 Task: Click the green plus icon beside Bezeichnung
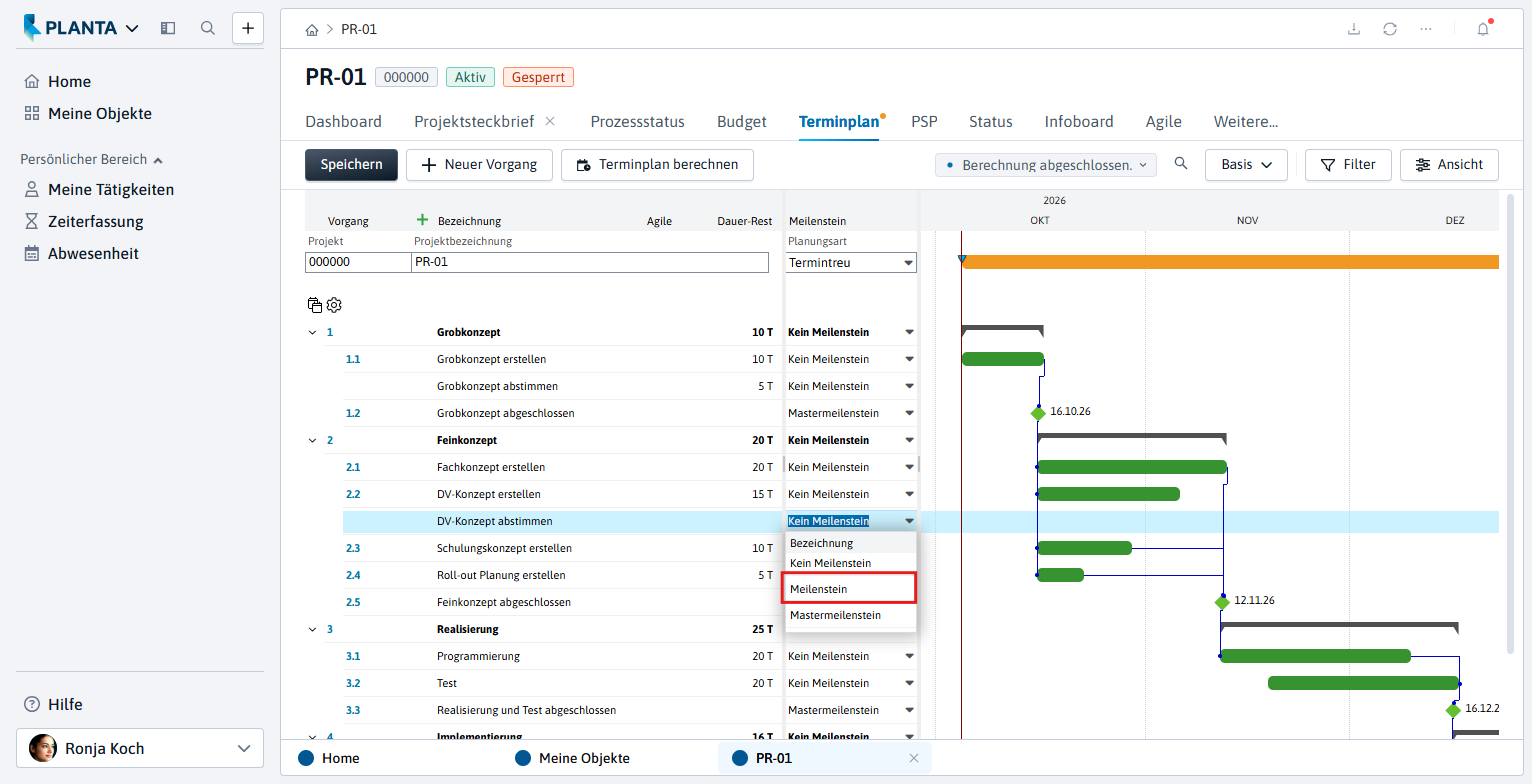[x=422, y=220]
